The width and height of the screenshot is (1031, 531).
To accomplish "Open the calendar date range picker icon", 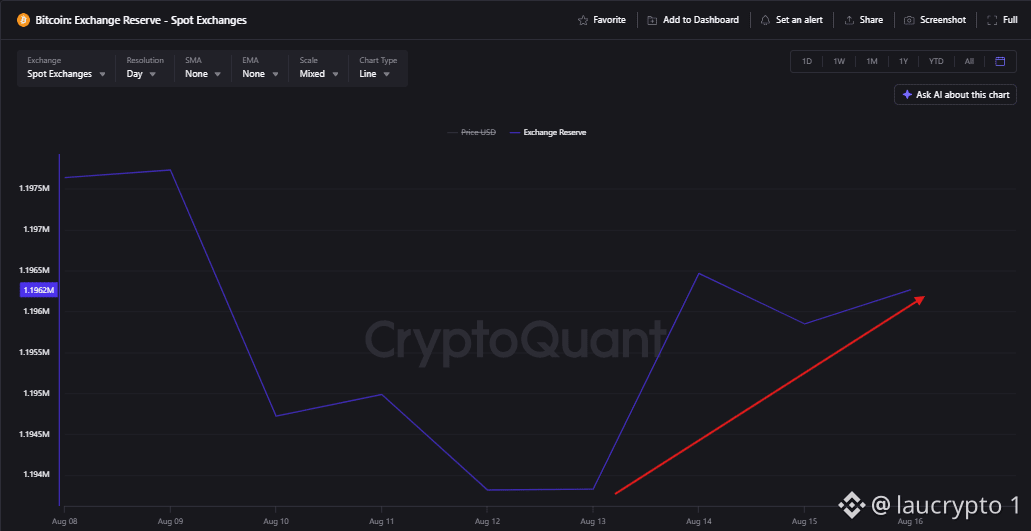I will [x=1000, y=61].
